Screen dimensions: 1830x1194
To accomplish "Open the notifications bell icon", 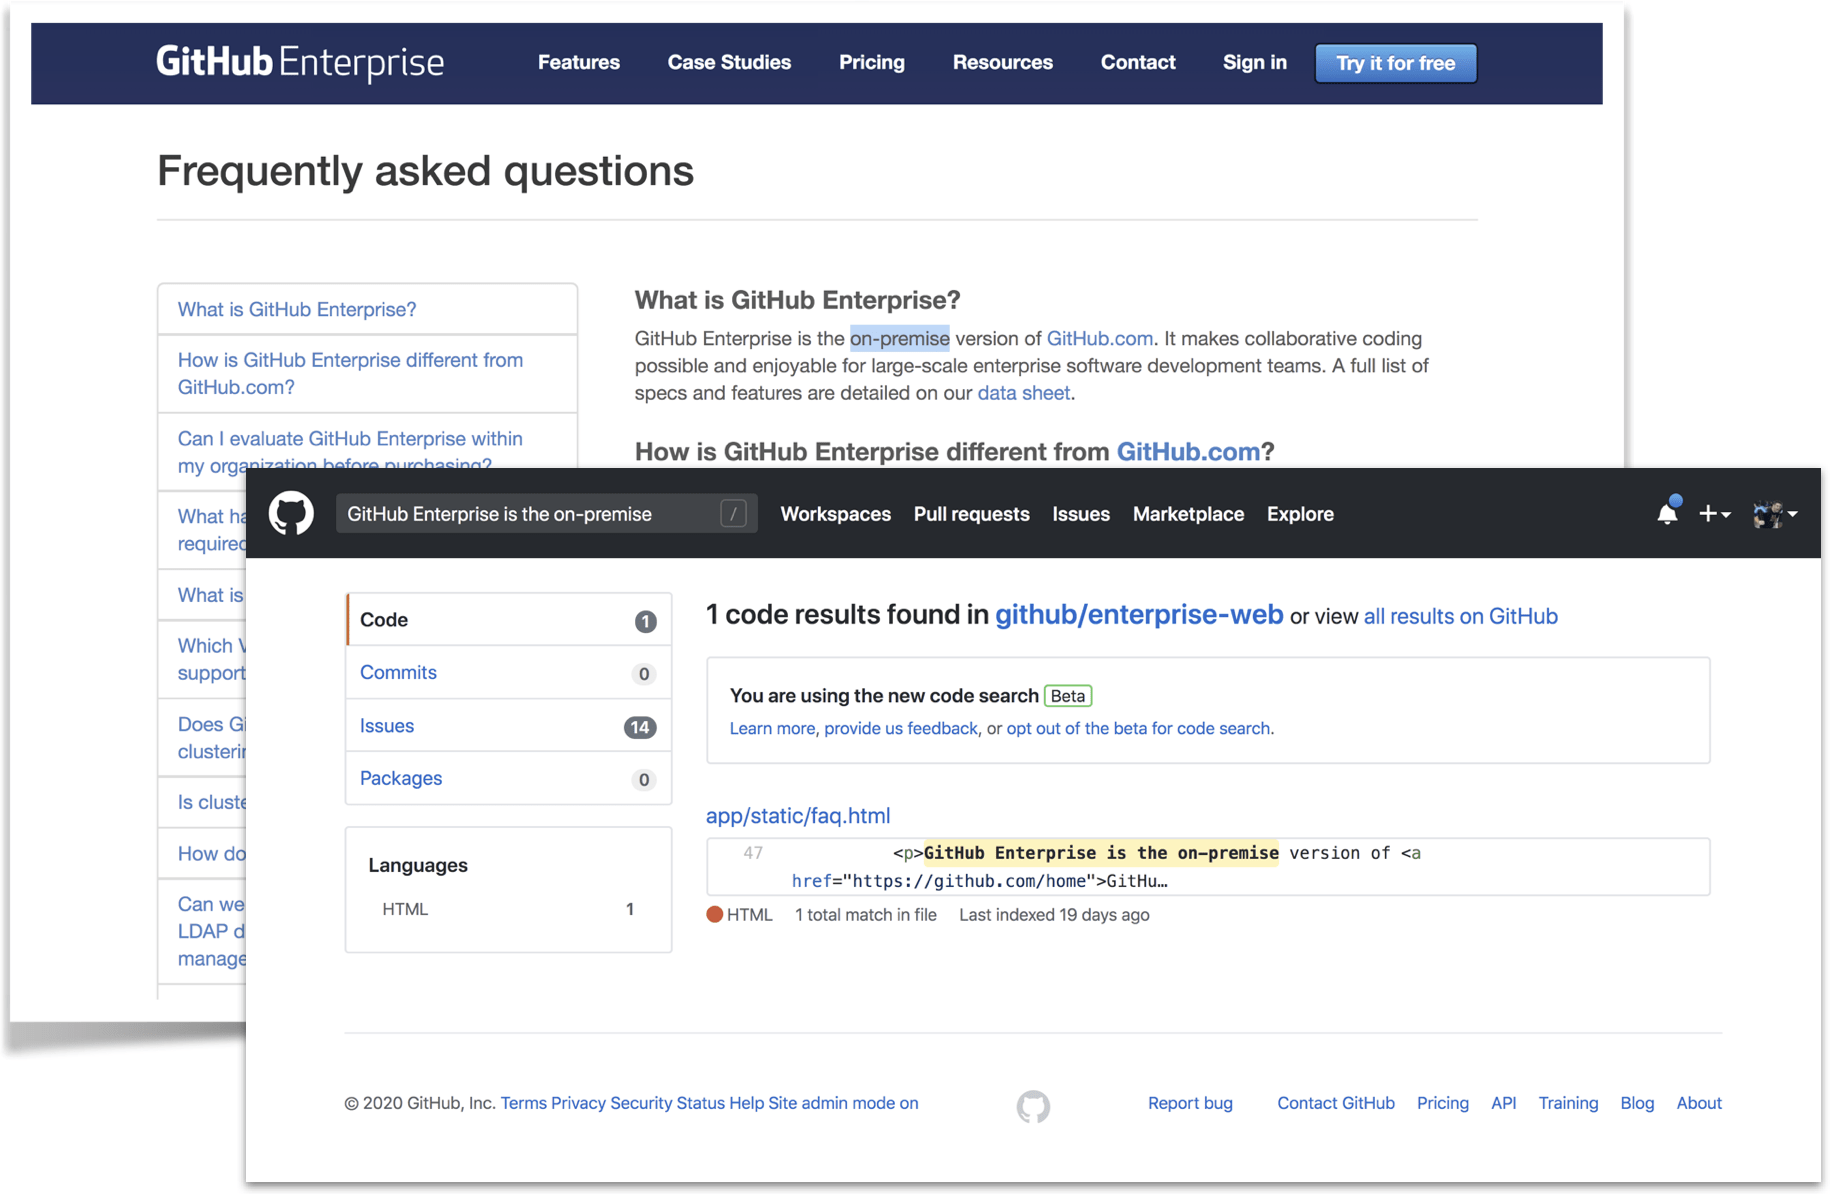I will click(1667, 511).
